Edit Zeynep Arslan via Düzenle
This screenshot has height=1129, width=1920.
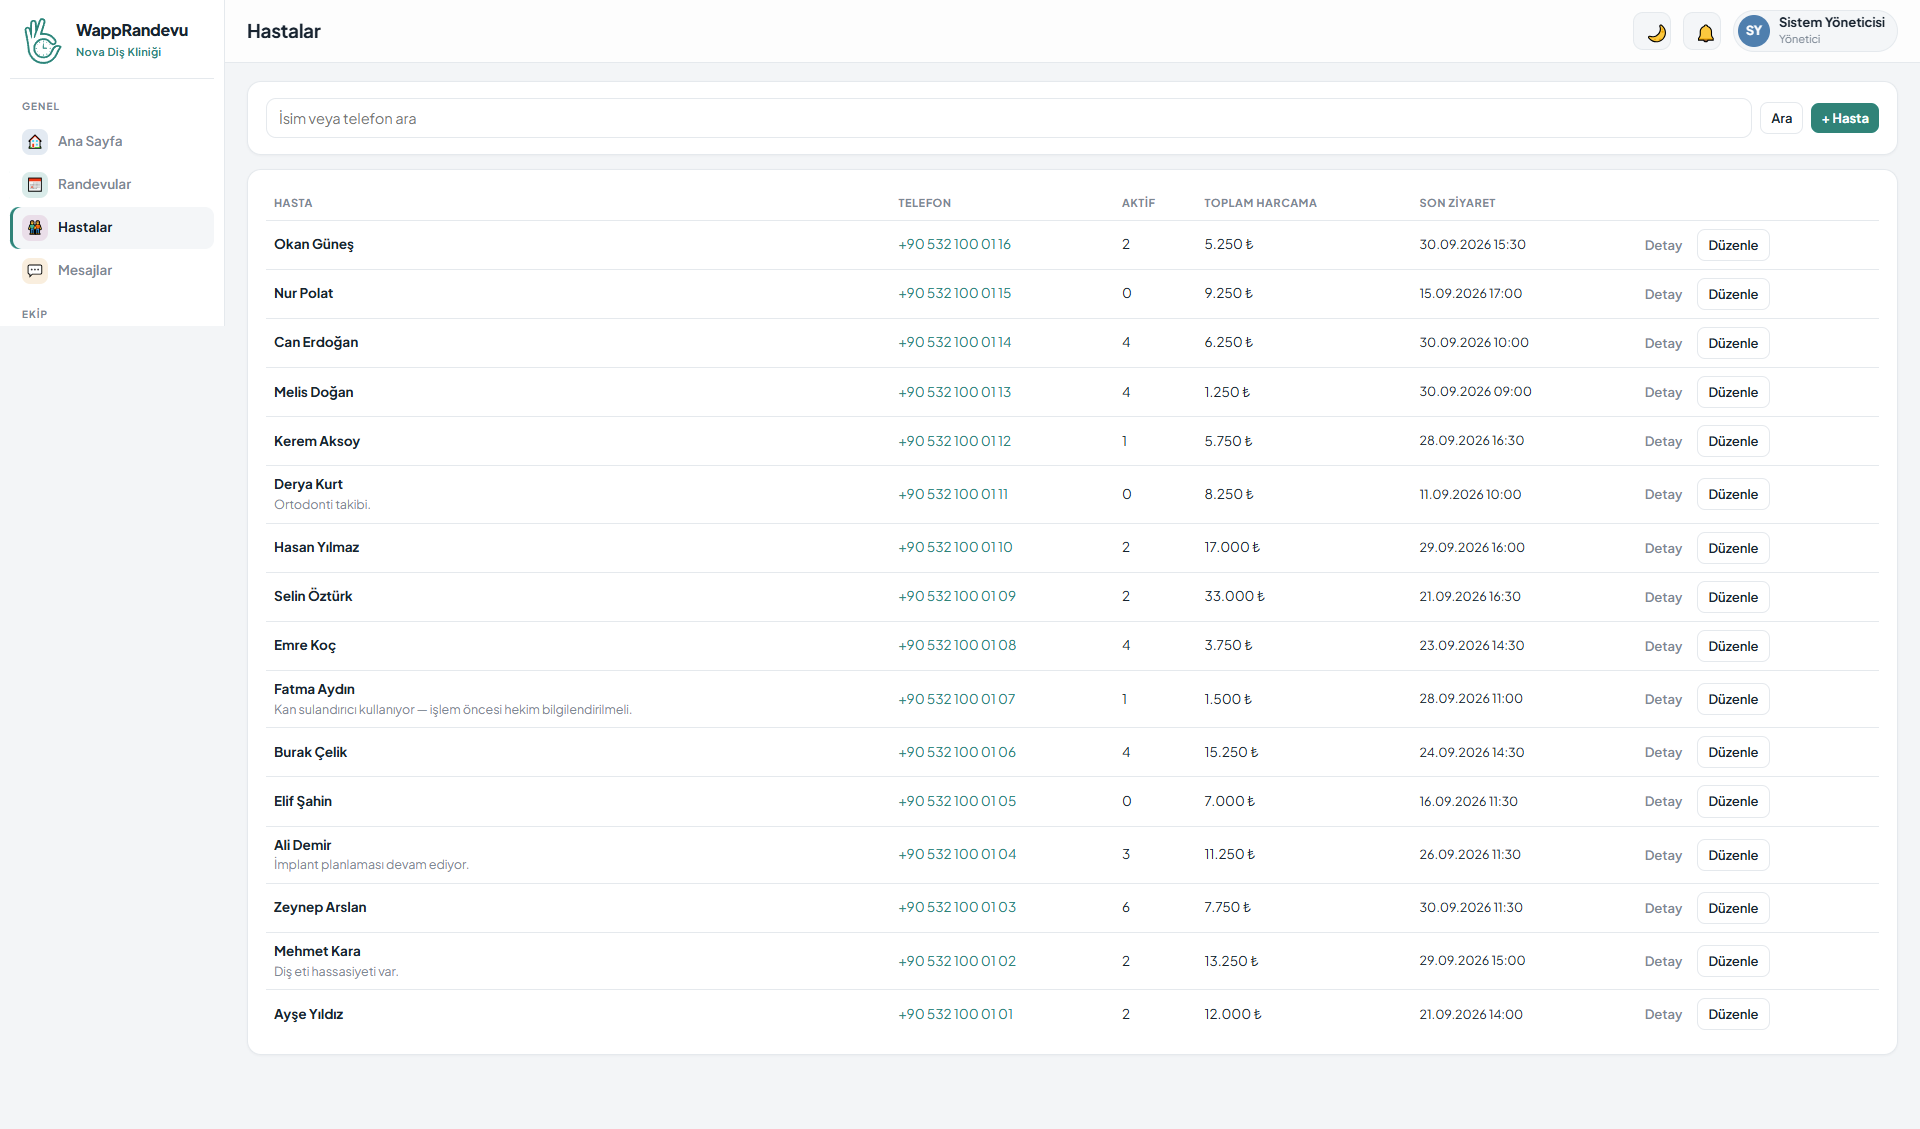coord(1732,908)
